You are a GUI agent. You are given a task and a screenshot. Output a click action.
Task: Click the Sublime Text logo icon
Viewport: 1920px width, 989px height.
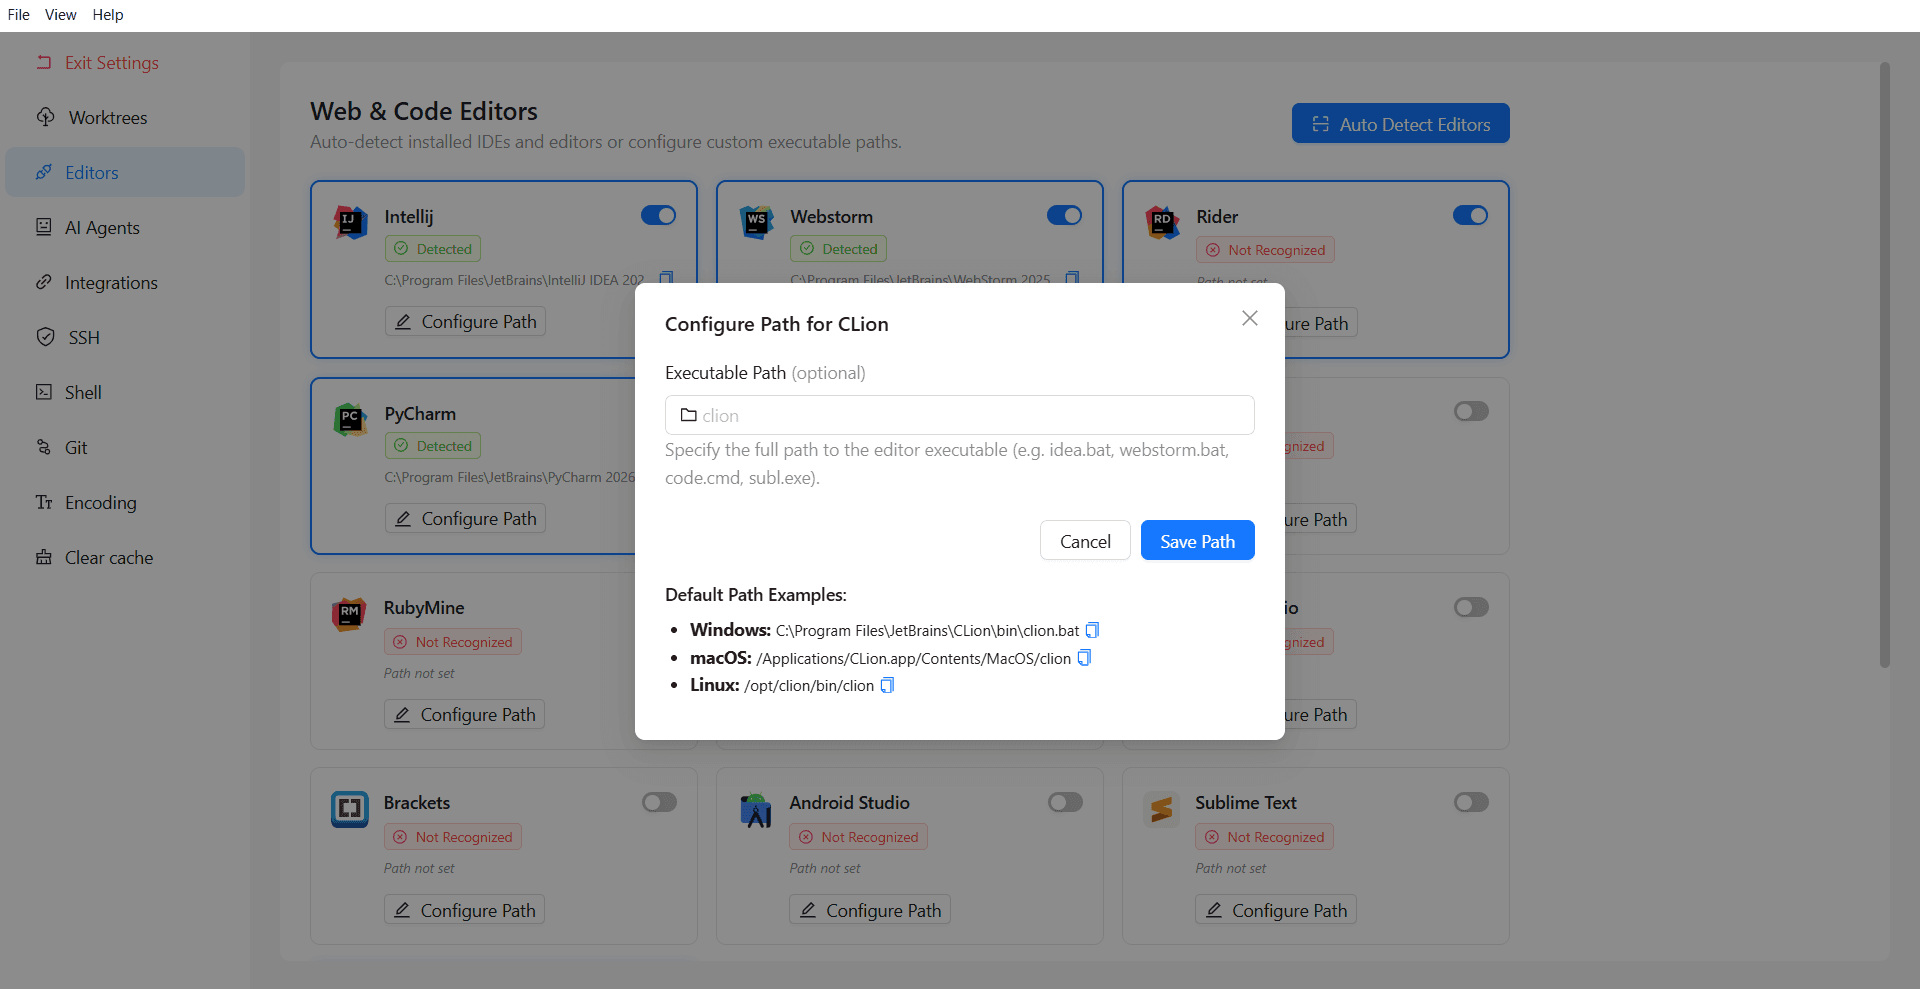click(1161, 809)
